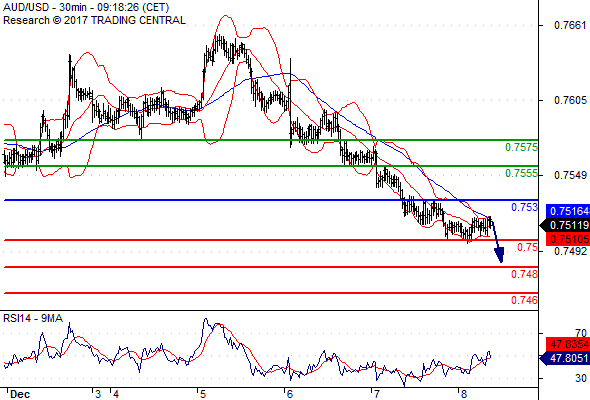Click the Trading Central research copyright text
590x400 pixels.
point(94,20)
